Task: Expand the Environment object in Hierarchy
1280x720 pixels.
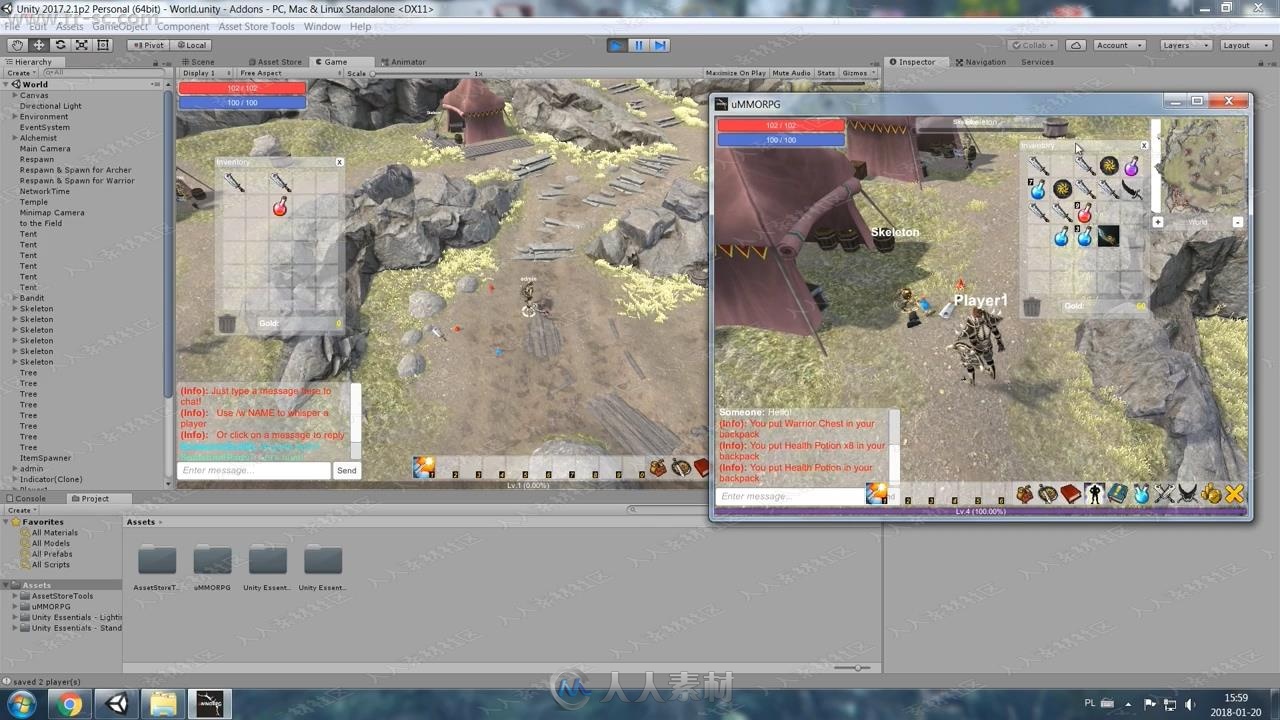Action: pos(15,117)
